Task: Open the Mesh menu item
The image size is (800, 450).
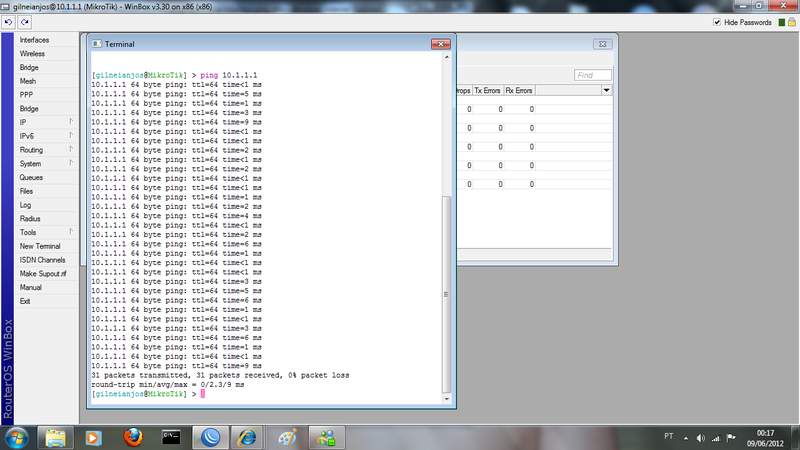Action: (x=28, y=81)
